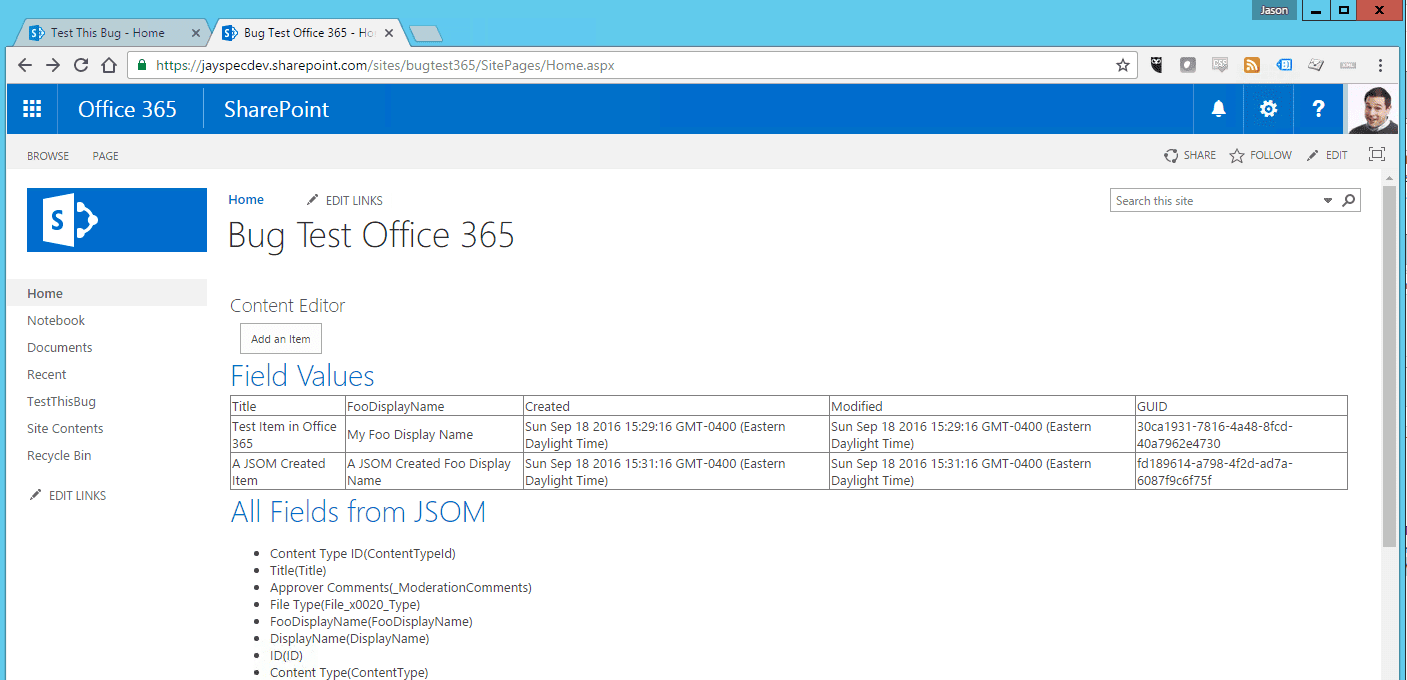Open Documents from the left sidebar

click(x=60, y=347)
